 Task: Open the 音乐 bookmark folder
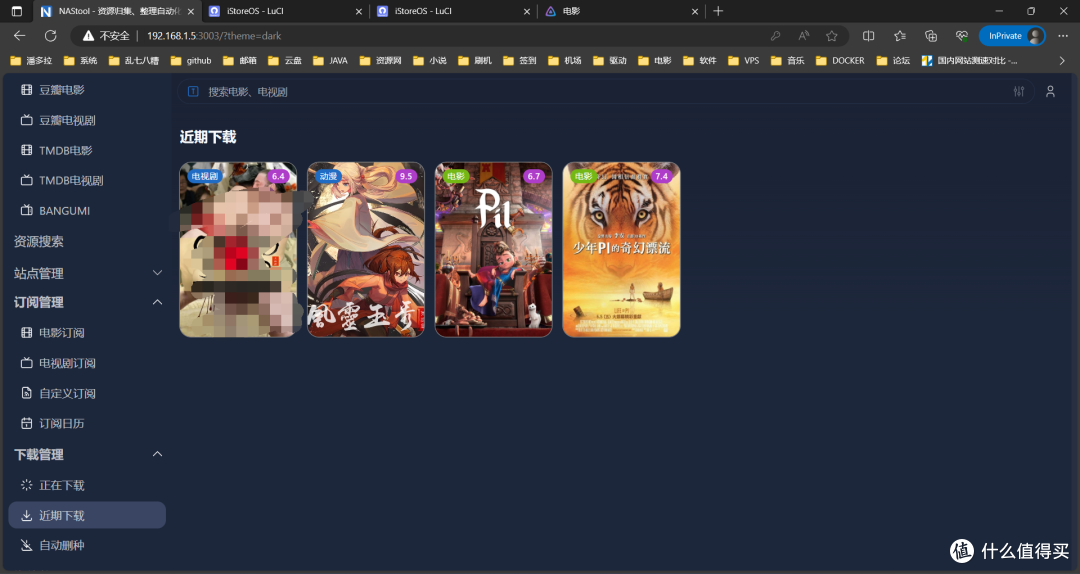(x=787, y=61)
